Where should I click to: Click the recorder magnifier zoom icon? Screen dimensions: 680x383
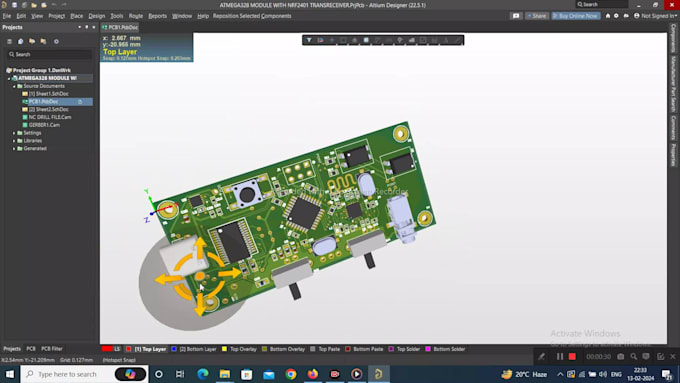pos(634,357)
